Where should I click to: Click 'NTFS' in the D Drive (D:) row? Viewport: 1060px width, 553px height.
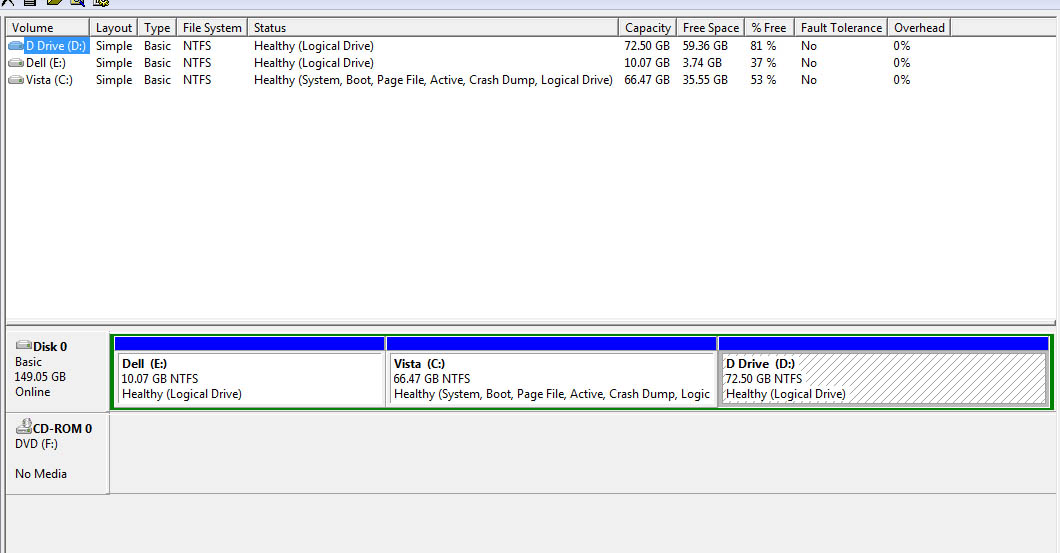197,46
